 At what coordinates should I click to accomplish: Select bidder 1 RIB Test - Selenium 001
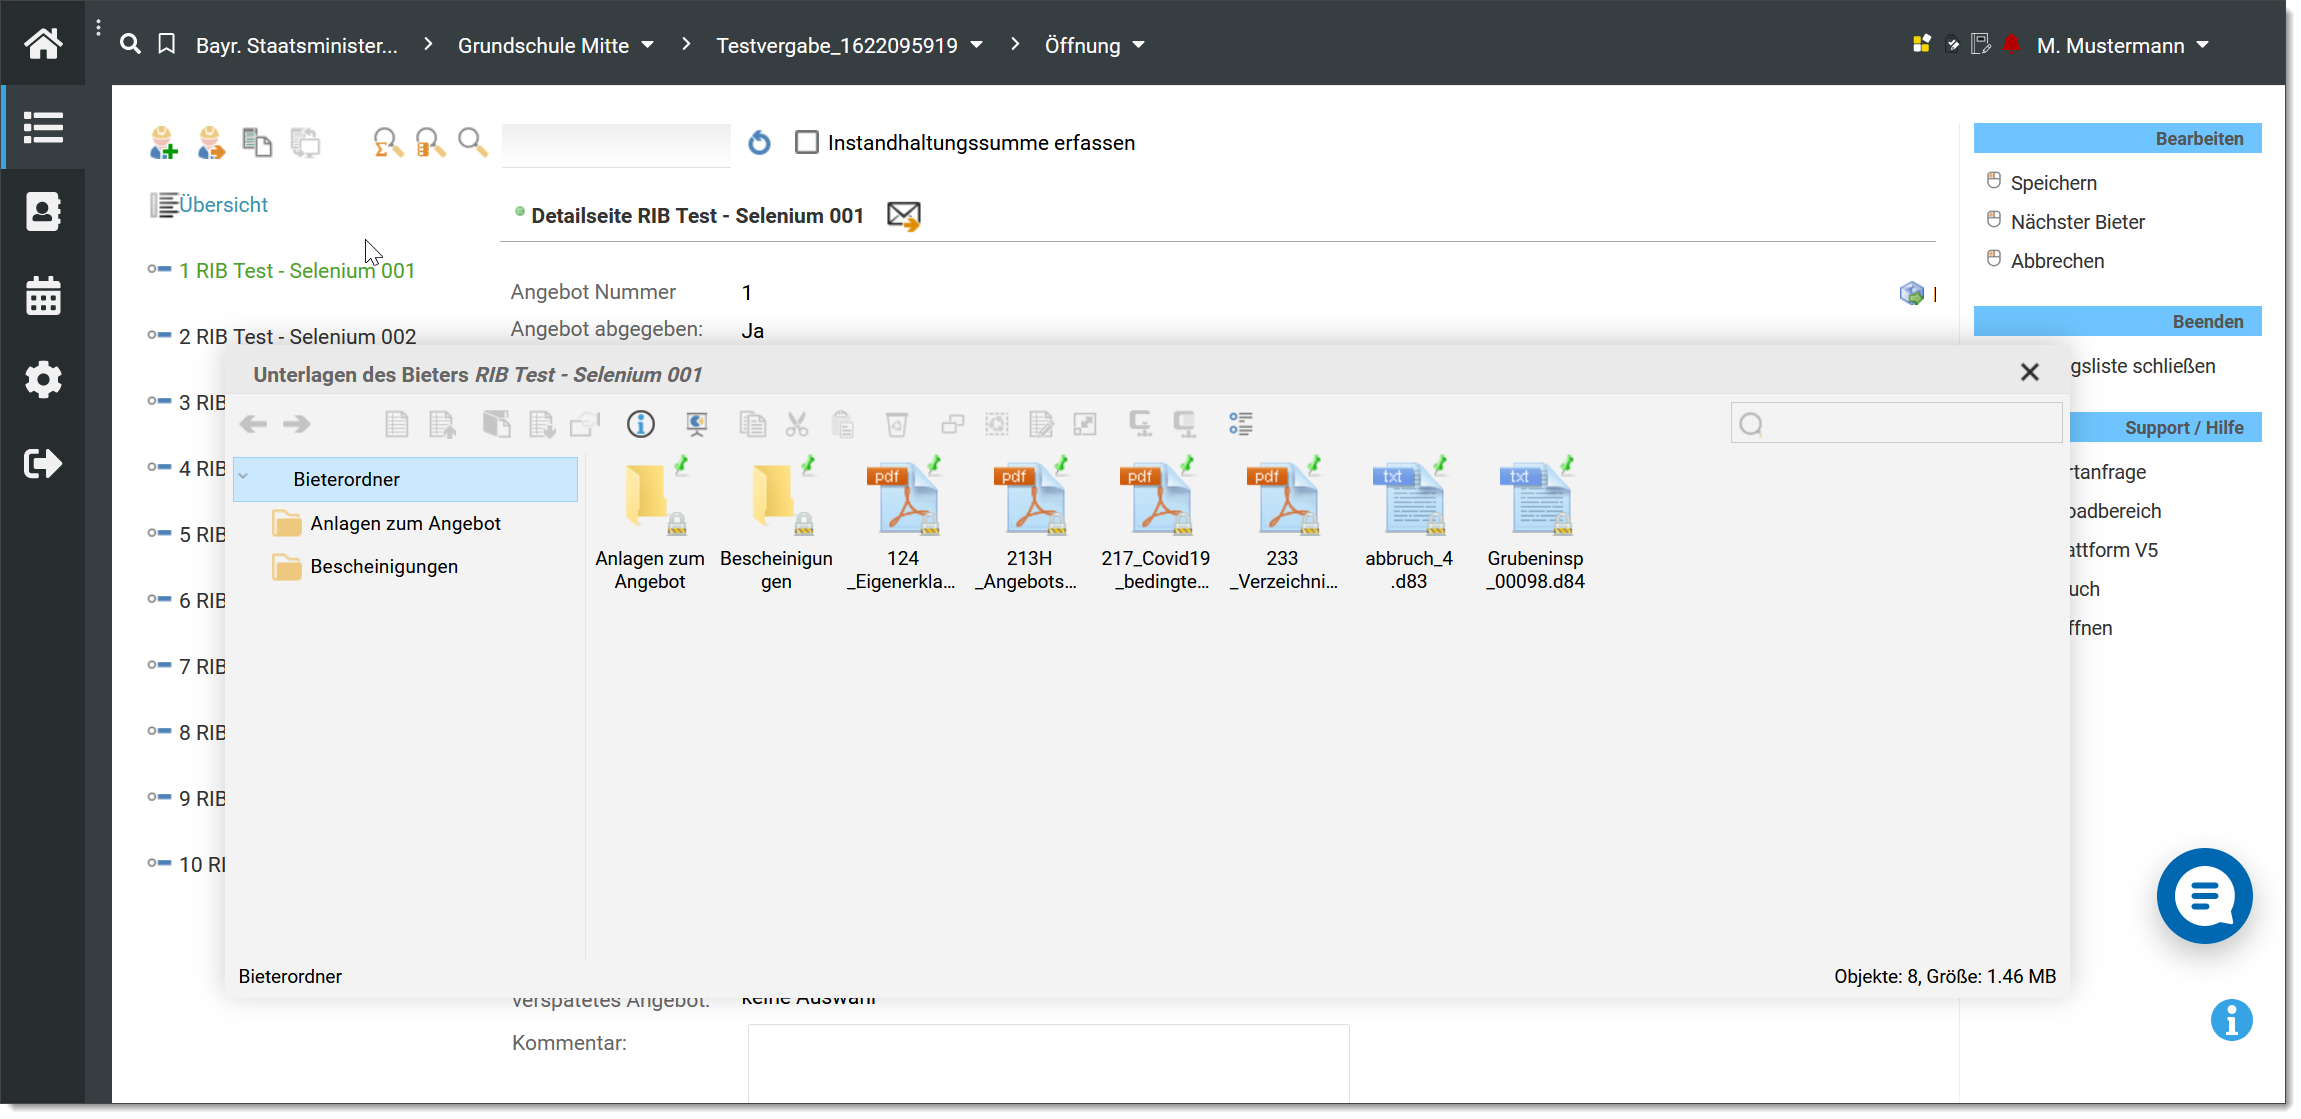pyautogui.click(x=297, y=270)
